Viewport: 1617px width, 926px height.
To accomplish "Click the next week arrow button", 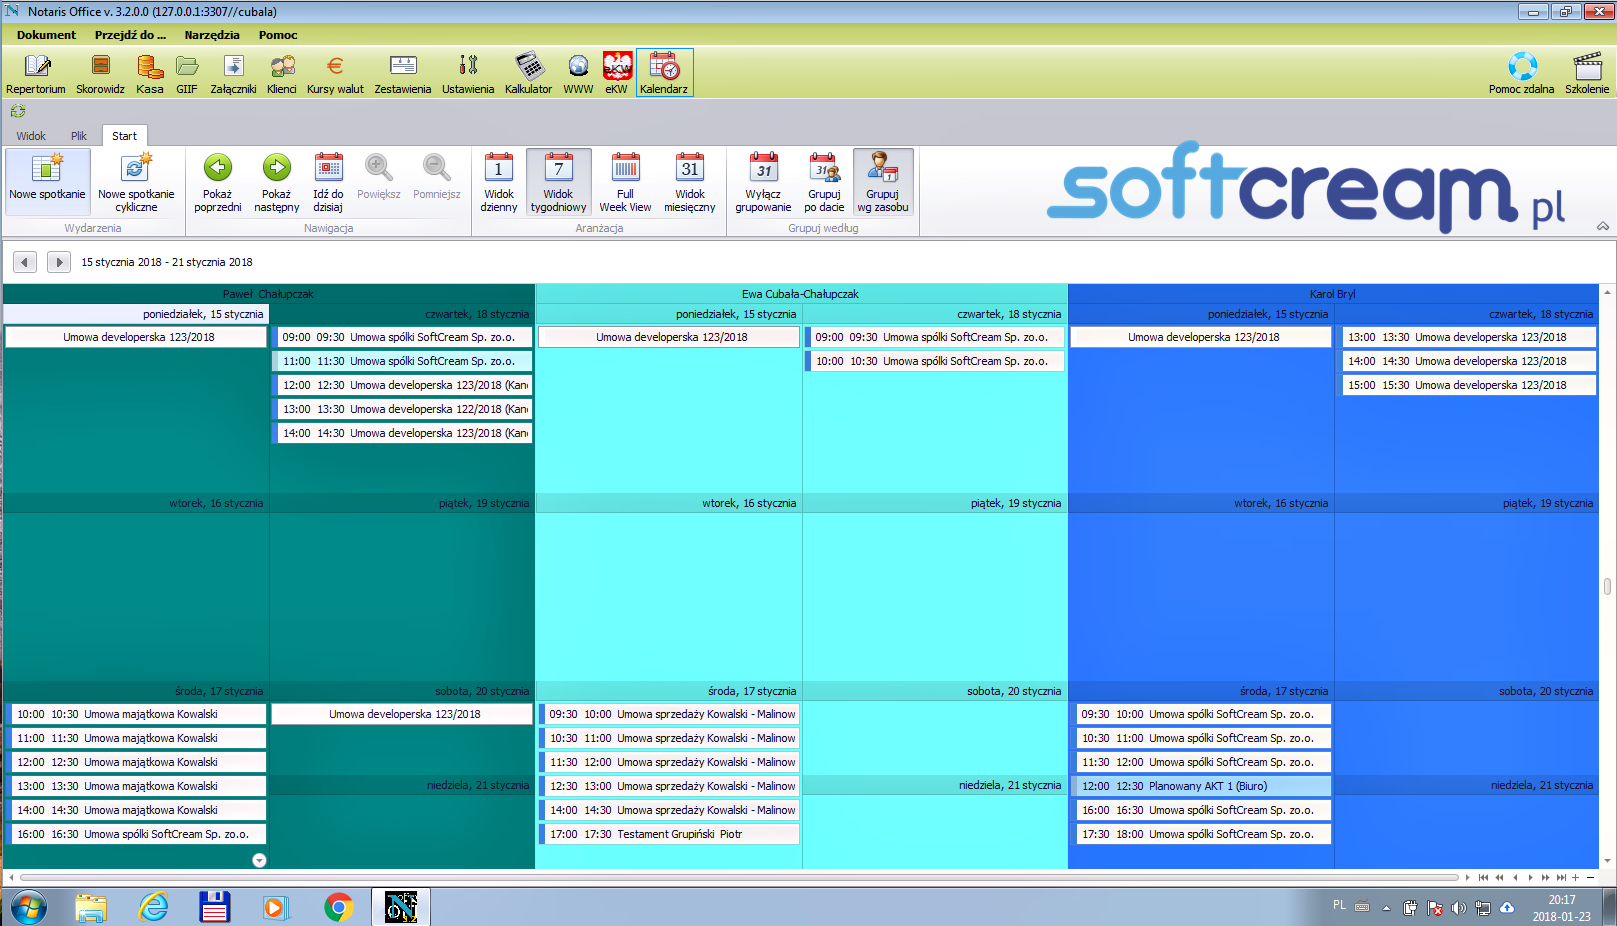I will tap(59, 262).
